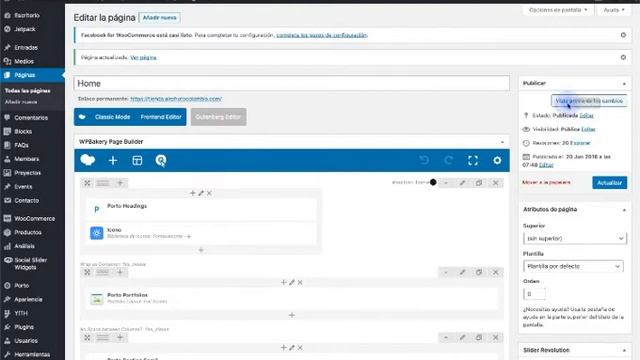The image size is (640, 360).
Task: Collapse the third row toggle arrow
Action: tap(446, 338)
